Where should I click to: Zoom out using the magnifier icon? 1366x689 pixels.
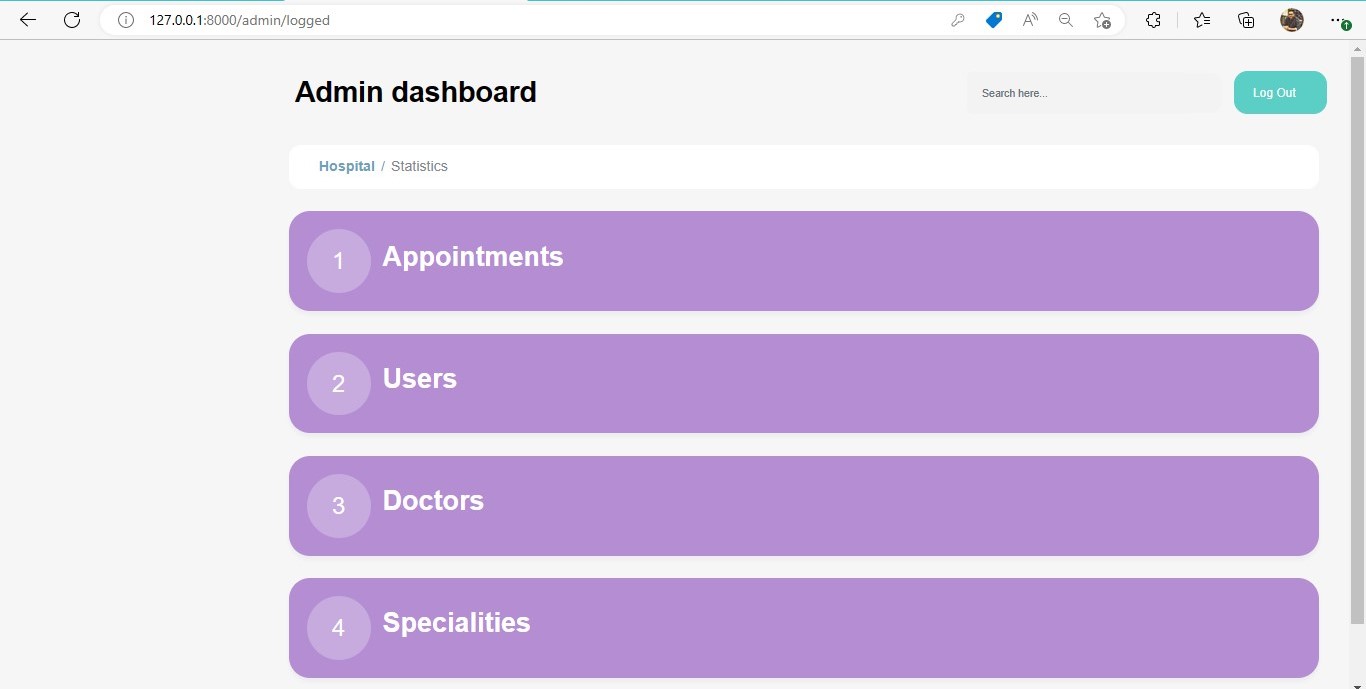tap(1065, 19)
